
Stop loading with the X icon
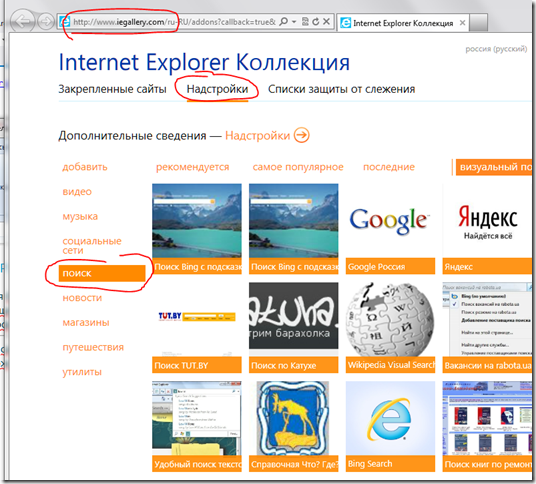point(326,22)
